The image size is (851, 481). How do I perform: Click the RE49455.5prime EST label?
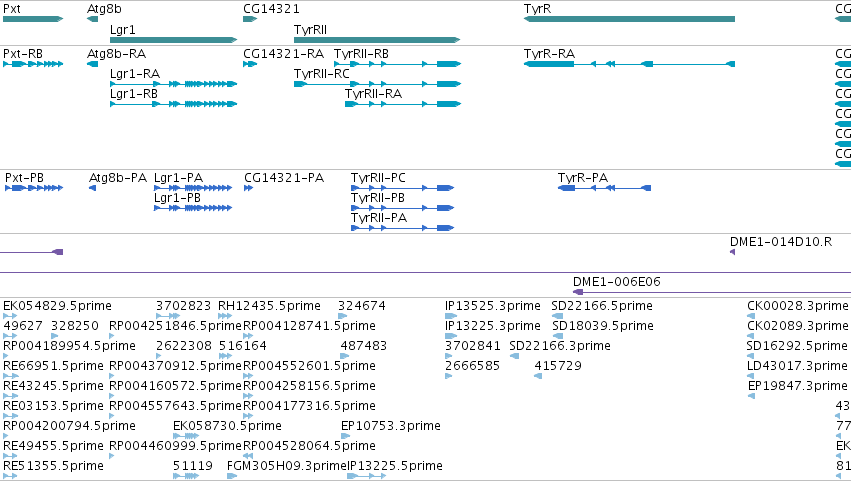[53, 447]
